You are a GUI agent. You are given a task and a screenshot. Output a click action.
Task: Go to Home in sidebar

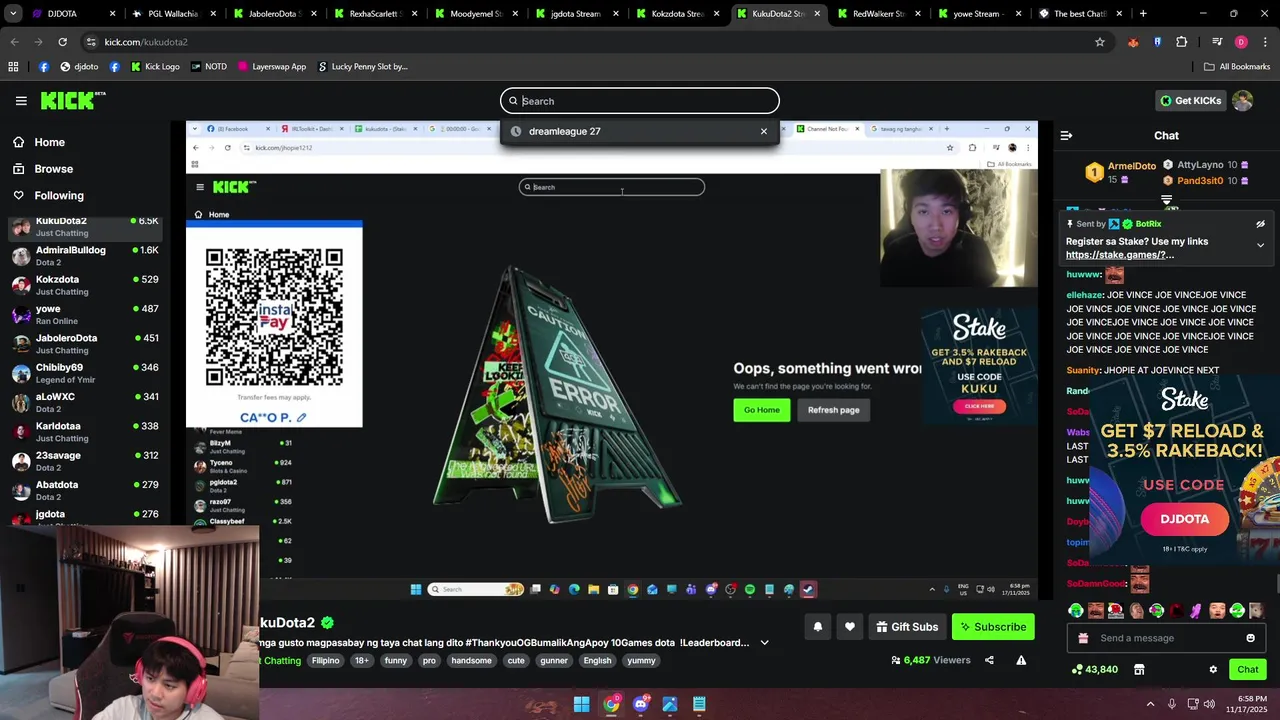click(x=49, y=142)
